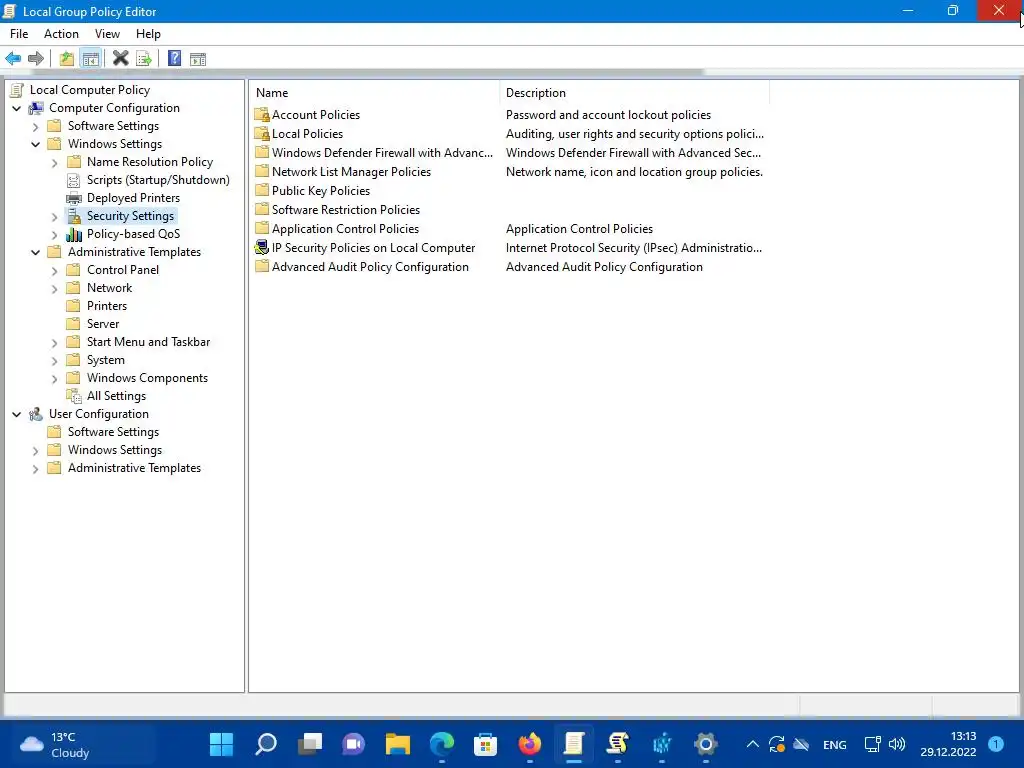Switch ENG input language indicator

[x=835, y=744]
